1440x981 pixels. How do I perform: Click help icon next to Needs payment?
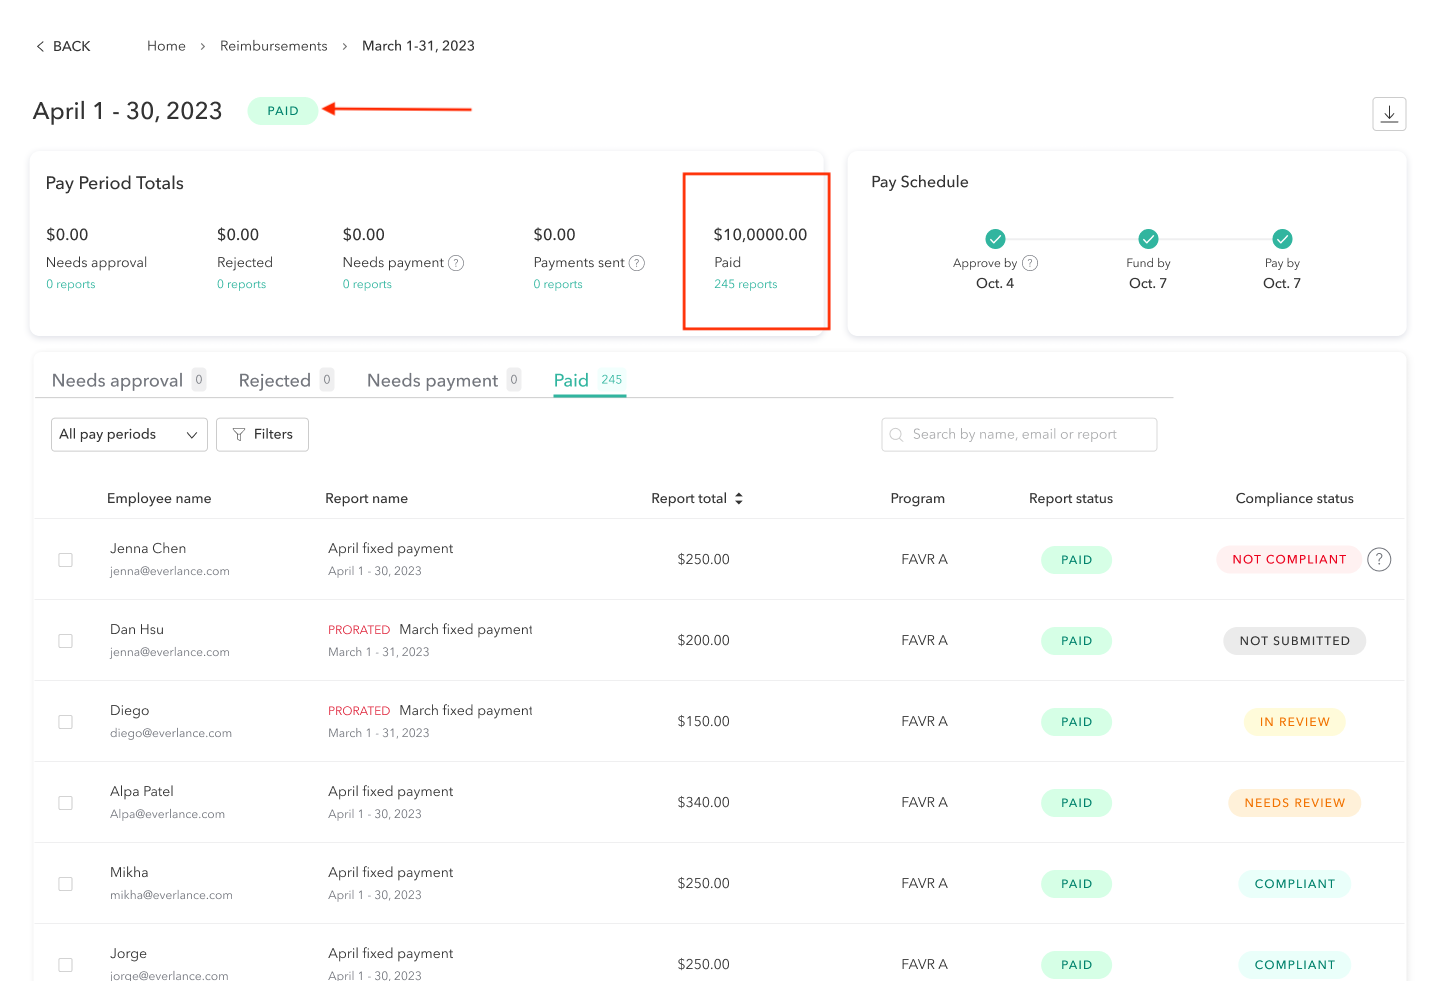tap(456, 263)
